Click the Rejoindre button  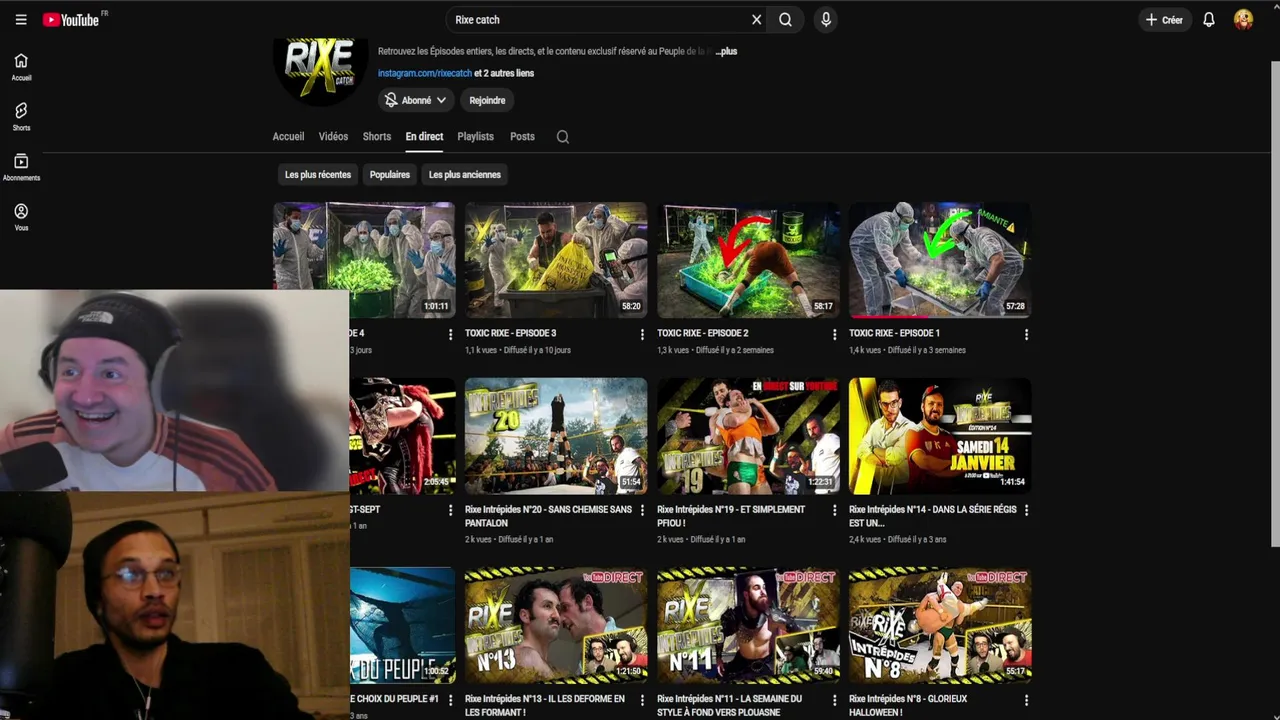487,100
